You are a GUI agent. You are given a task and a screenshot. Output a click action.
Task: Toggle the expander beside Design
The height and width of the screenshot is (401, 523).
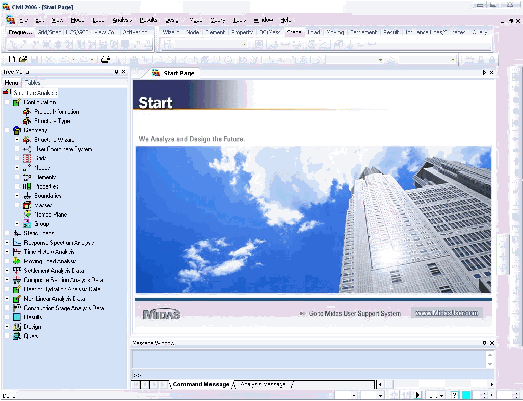coord(7,327)
